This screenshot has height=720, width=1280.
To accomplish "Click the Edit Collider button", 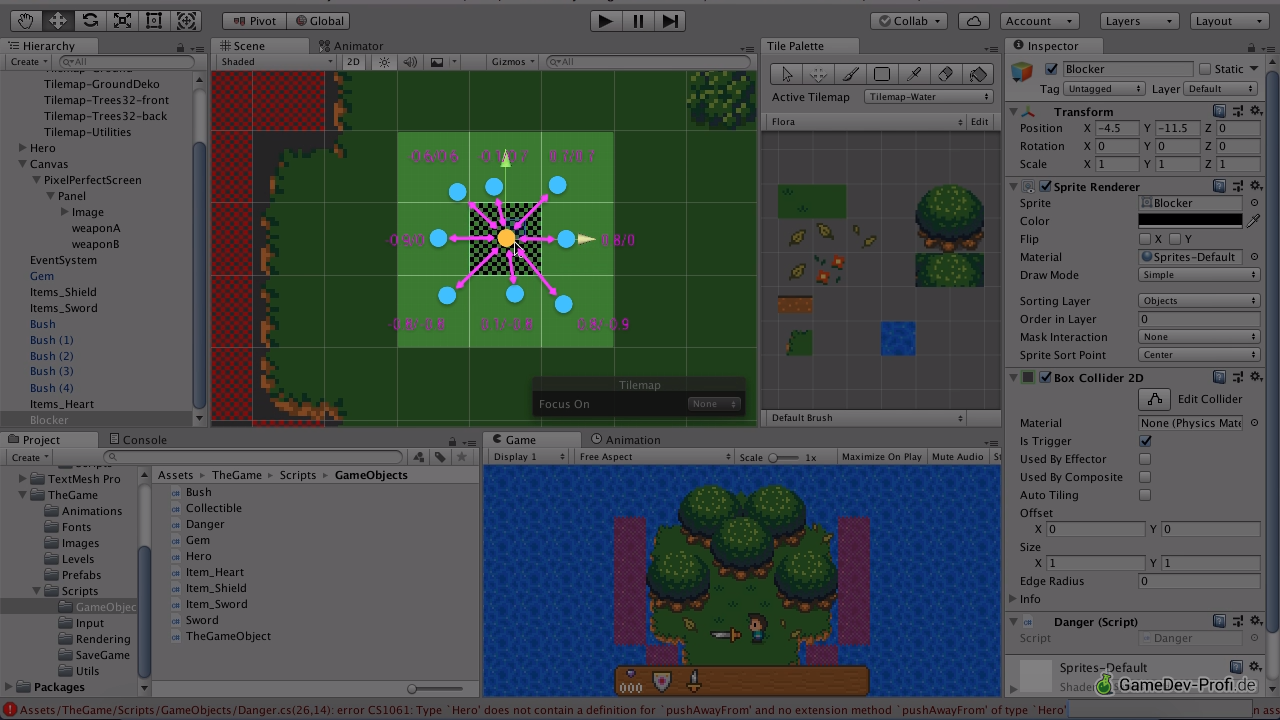I will pos(1155,399).
